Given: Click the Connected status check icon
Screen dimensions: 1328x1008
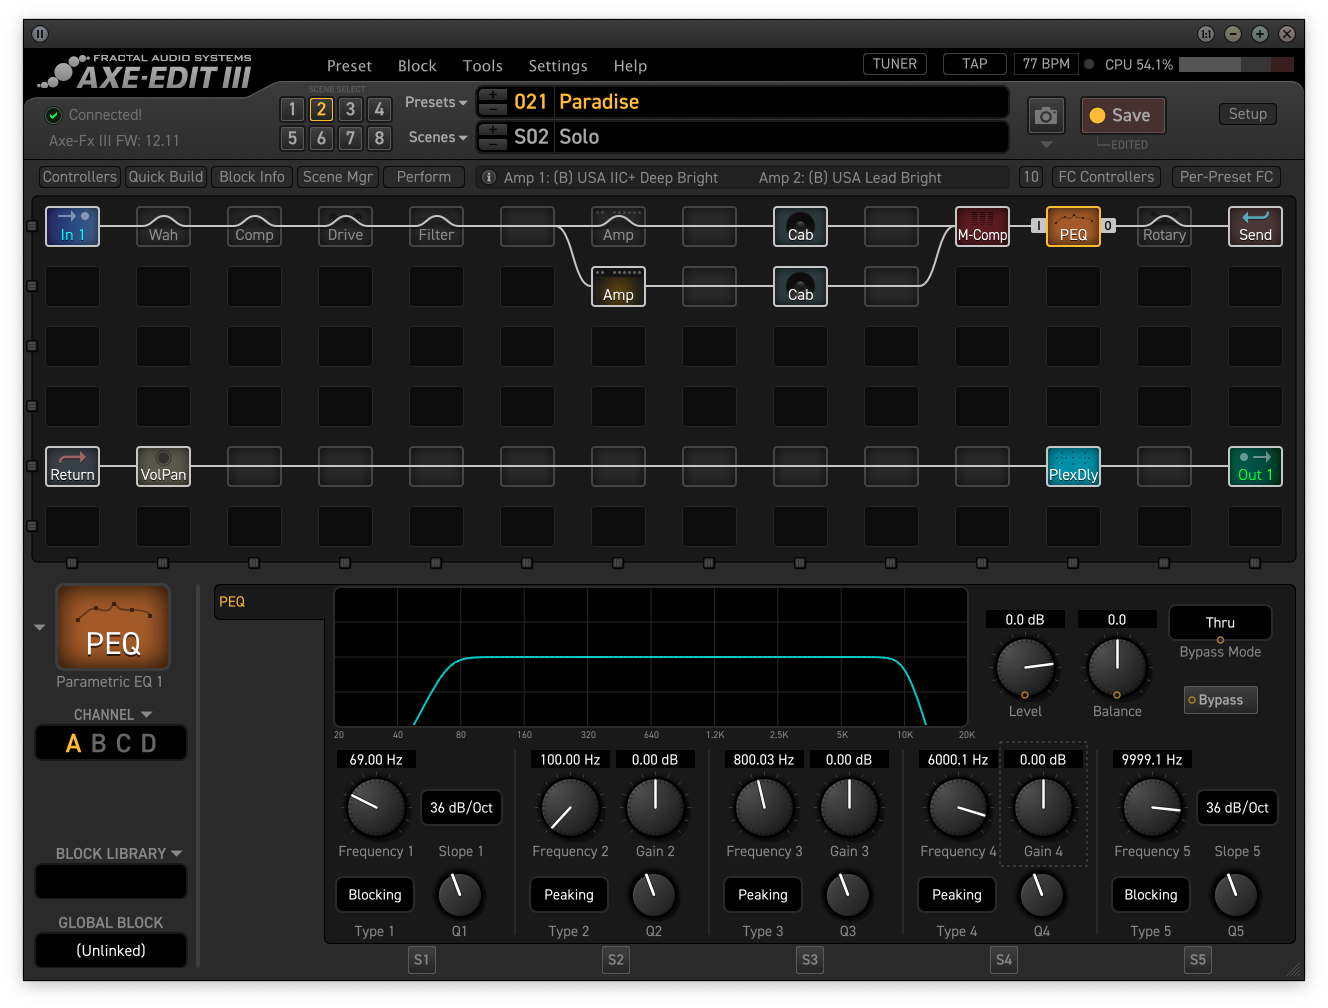Looking at the screenshot, I should pos(54,115).
